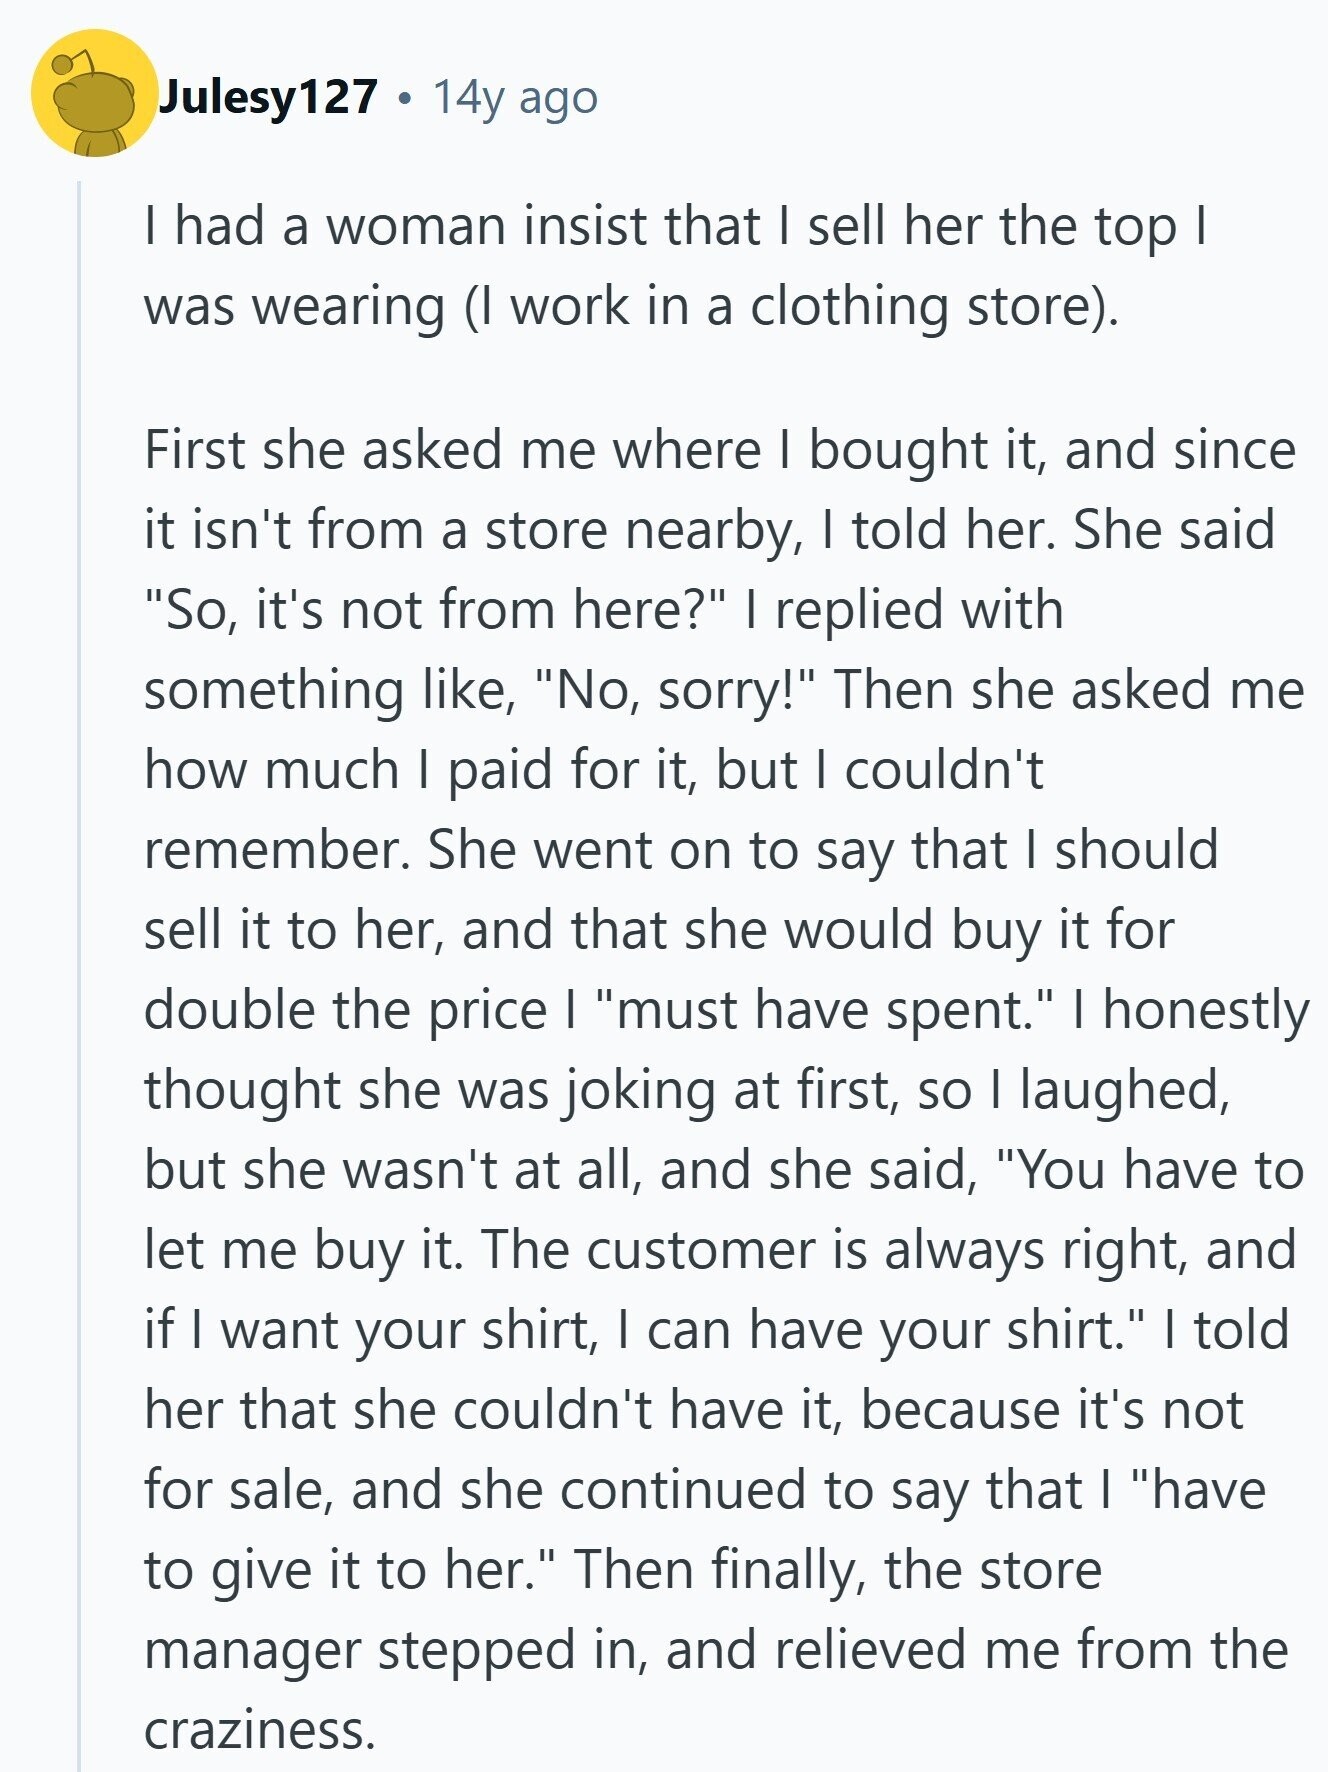This screenshot has width=1328, height=1772.
Task: Collapse the comment using the vertical thread line
Action: tap(79, 900)
